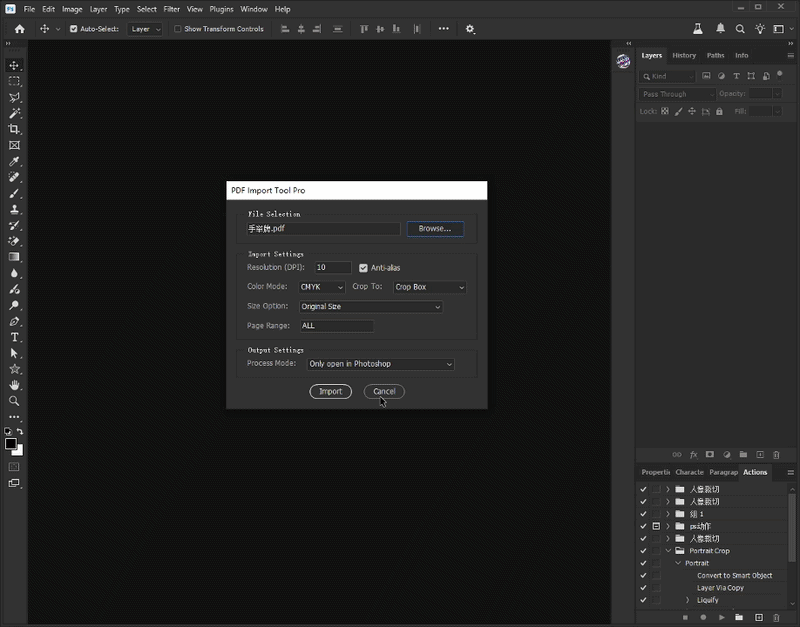The image size is (800, 627).
Task: Swap foreground and background colors
Action: (20, 432)
